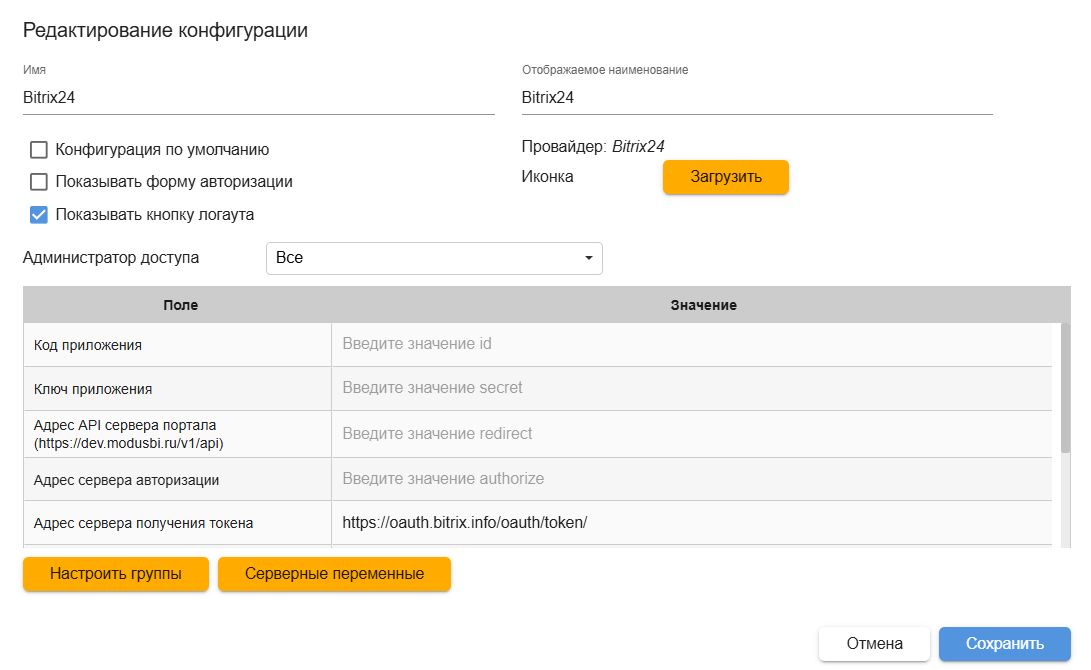Click the redirect value input field

[x=690, y=434]
